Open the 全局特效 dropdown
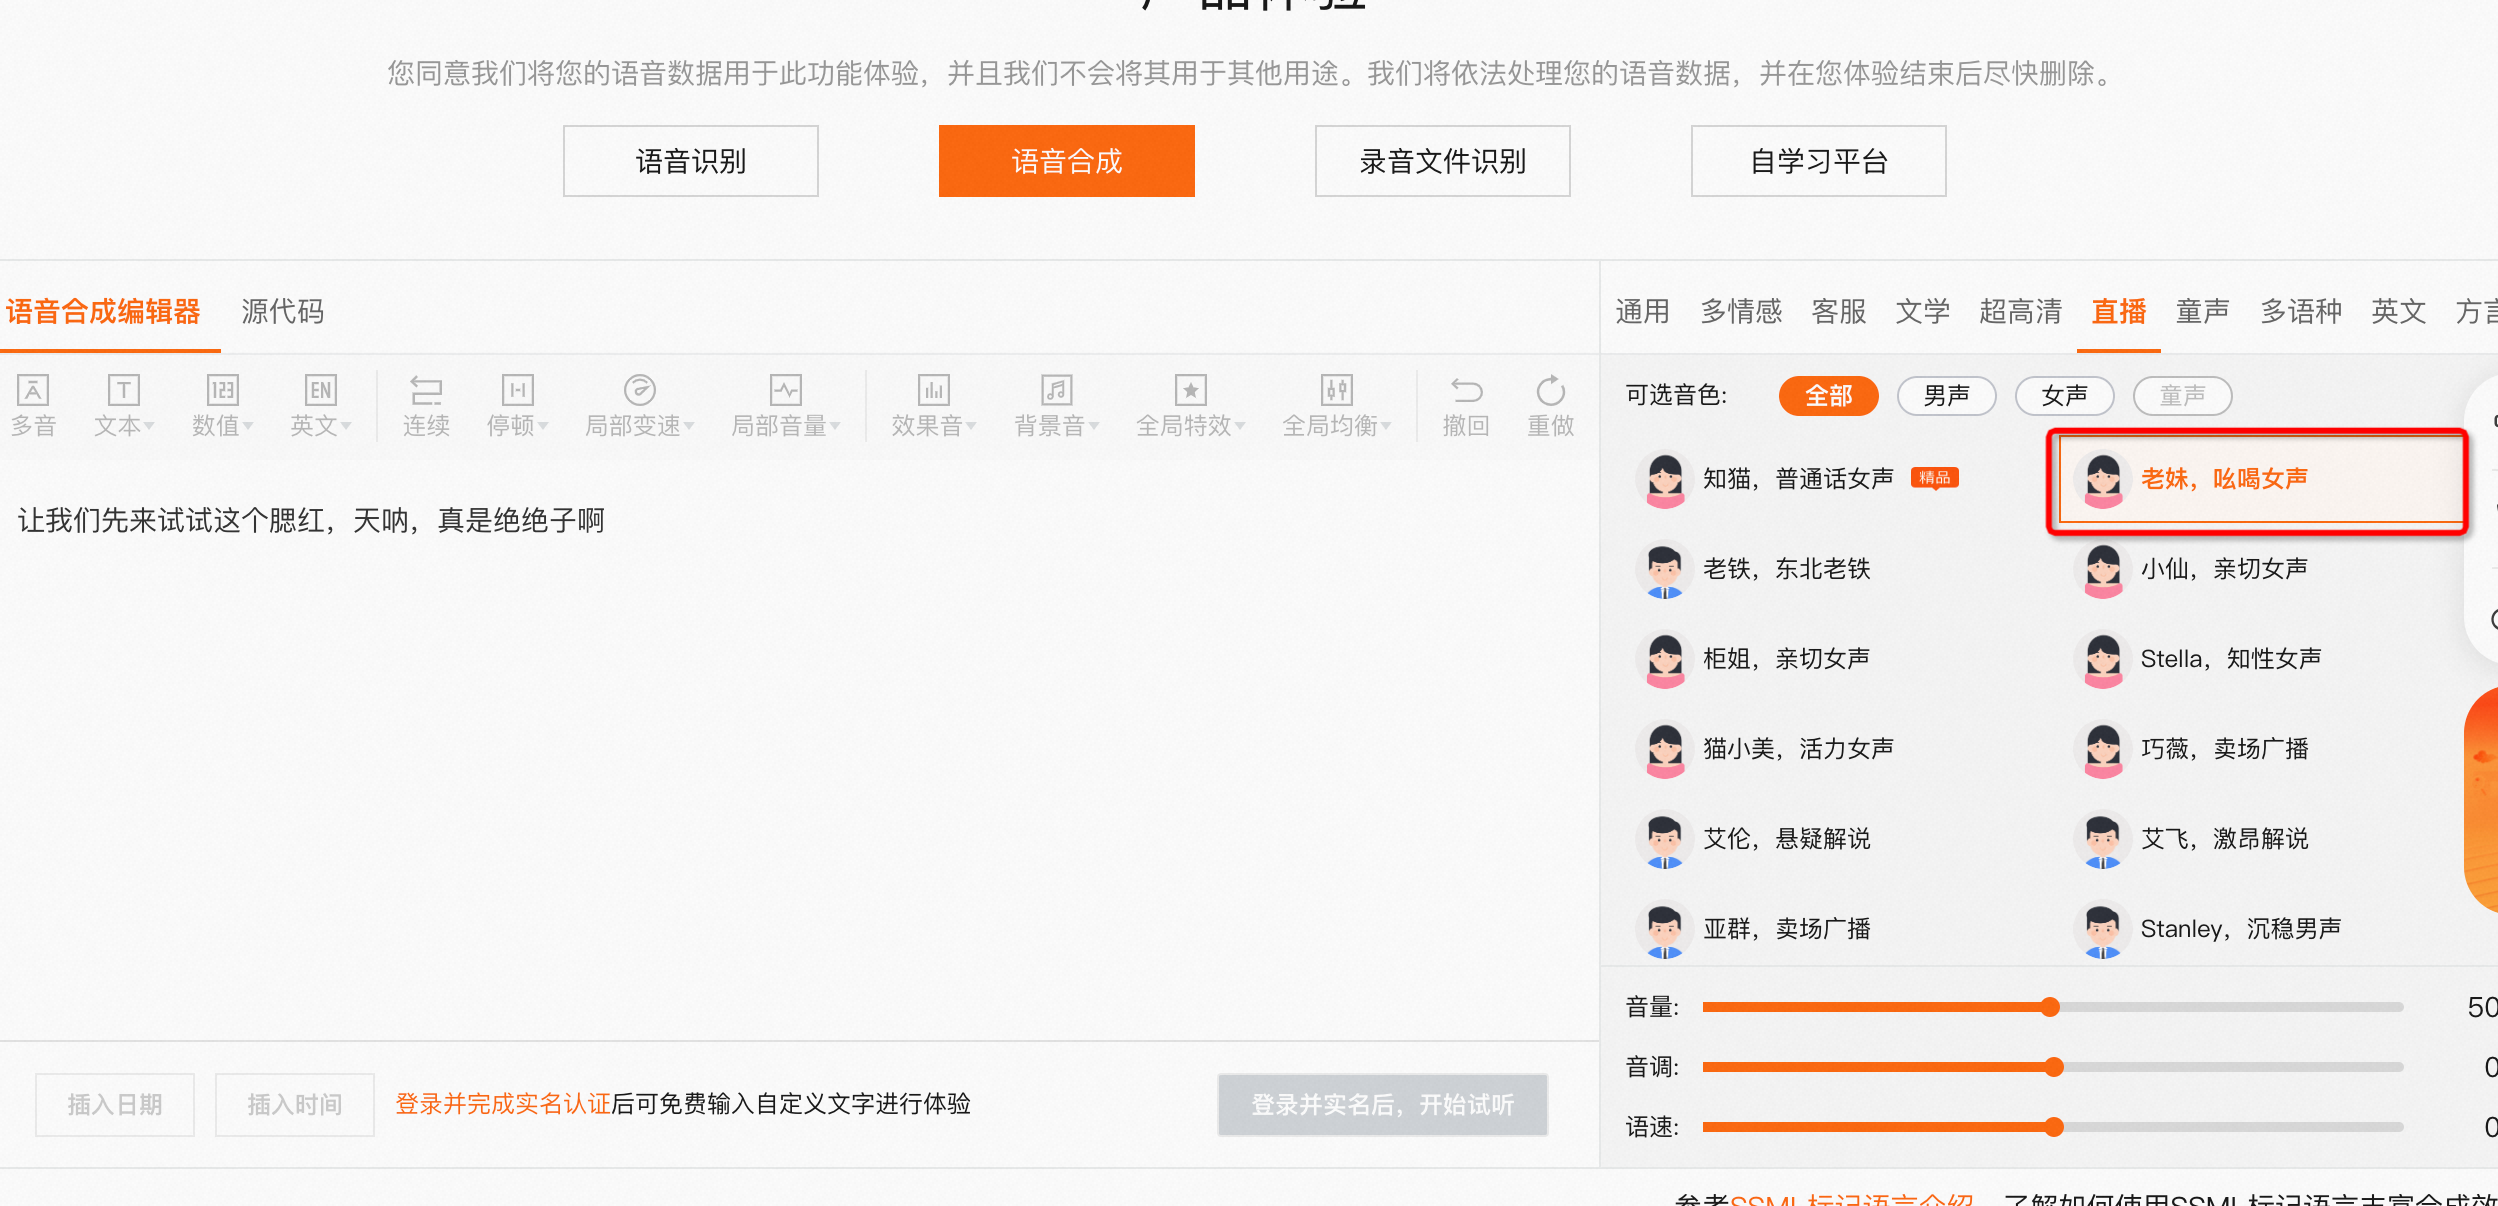This screenshot has height=1206, width=2498. tap(1190, 405)
